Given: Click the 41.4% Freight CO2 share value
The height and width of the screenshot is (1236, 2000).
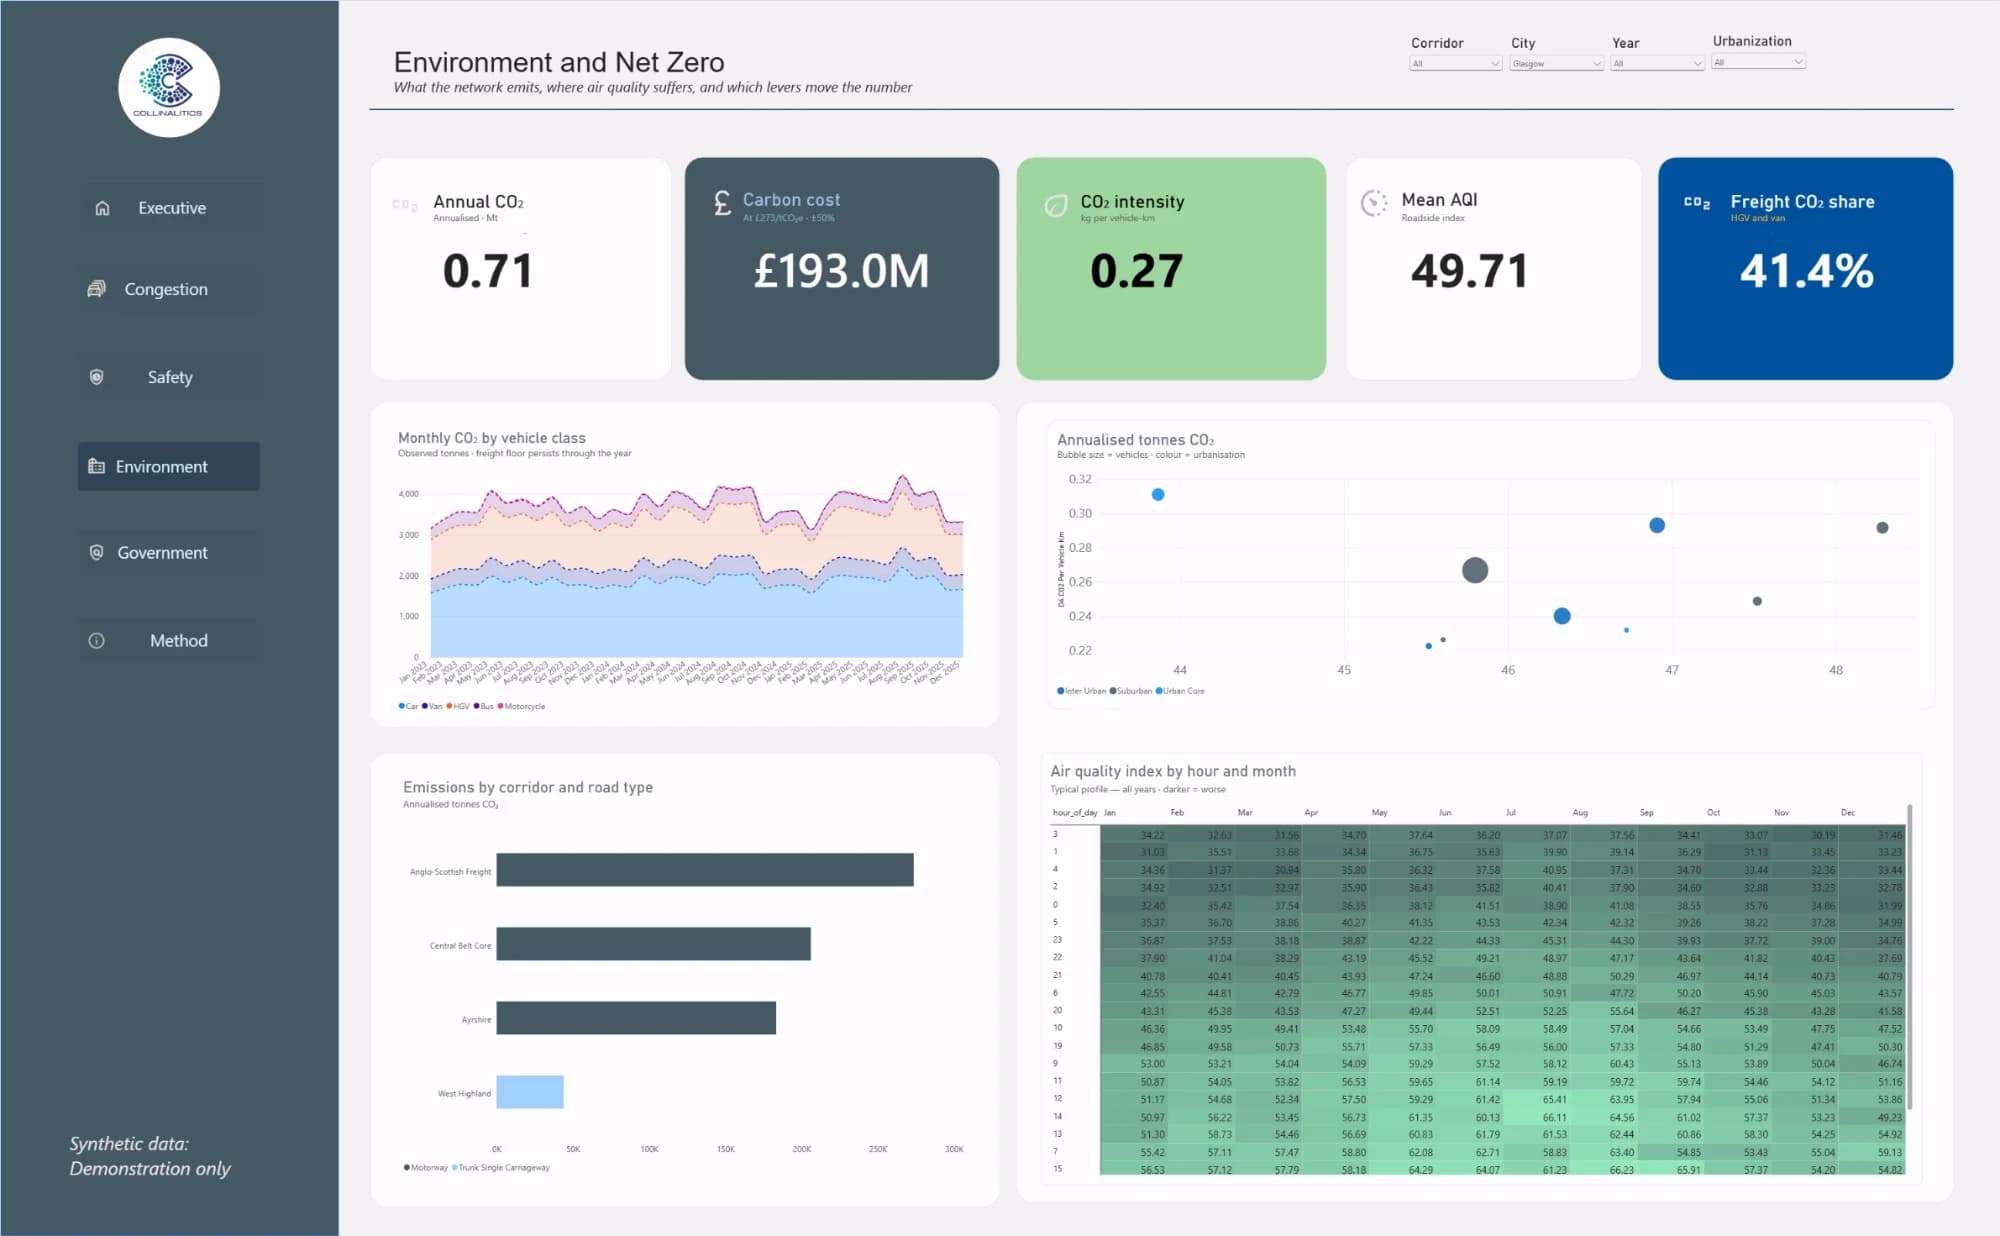Looking at the screenshot, I should click(1806, 271).
